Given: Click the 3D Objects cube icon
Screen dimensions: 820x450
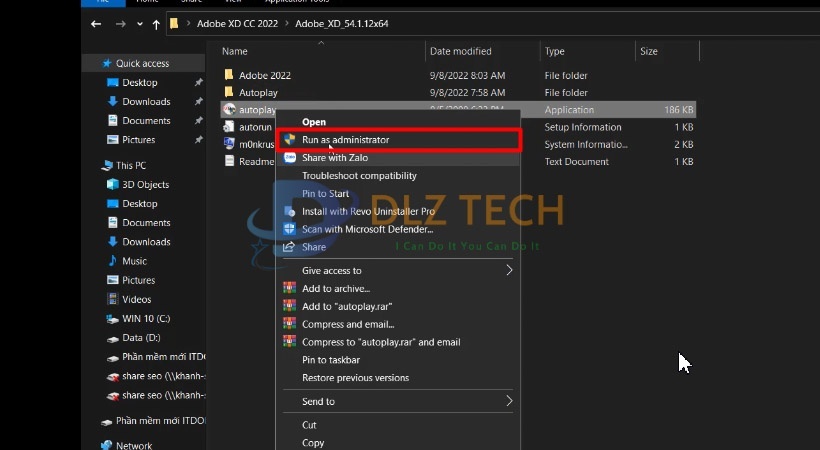Looking at the screenshot, I should pyautogui.click(x=112, y=184).
